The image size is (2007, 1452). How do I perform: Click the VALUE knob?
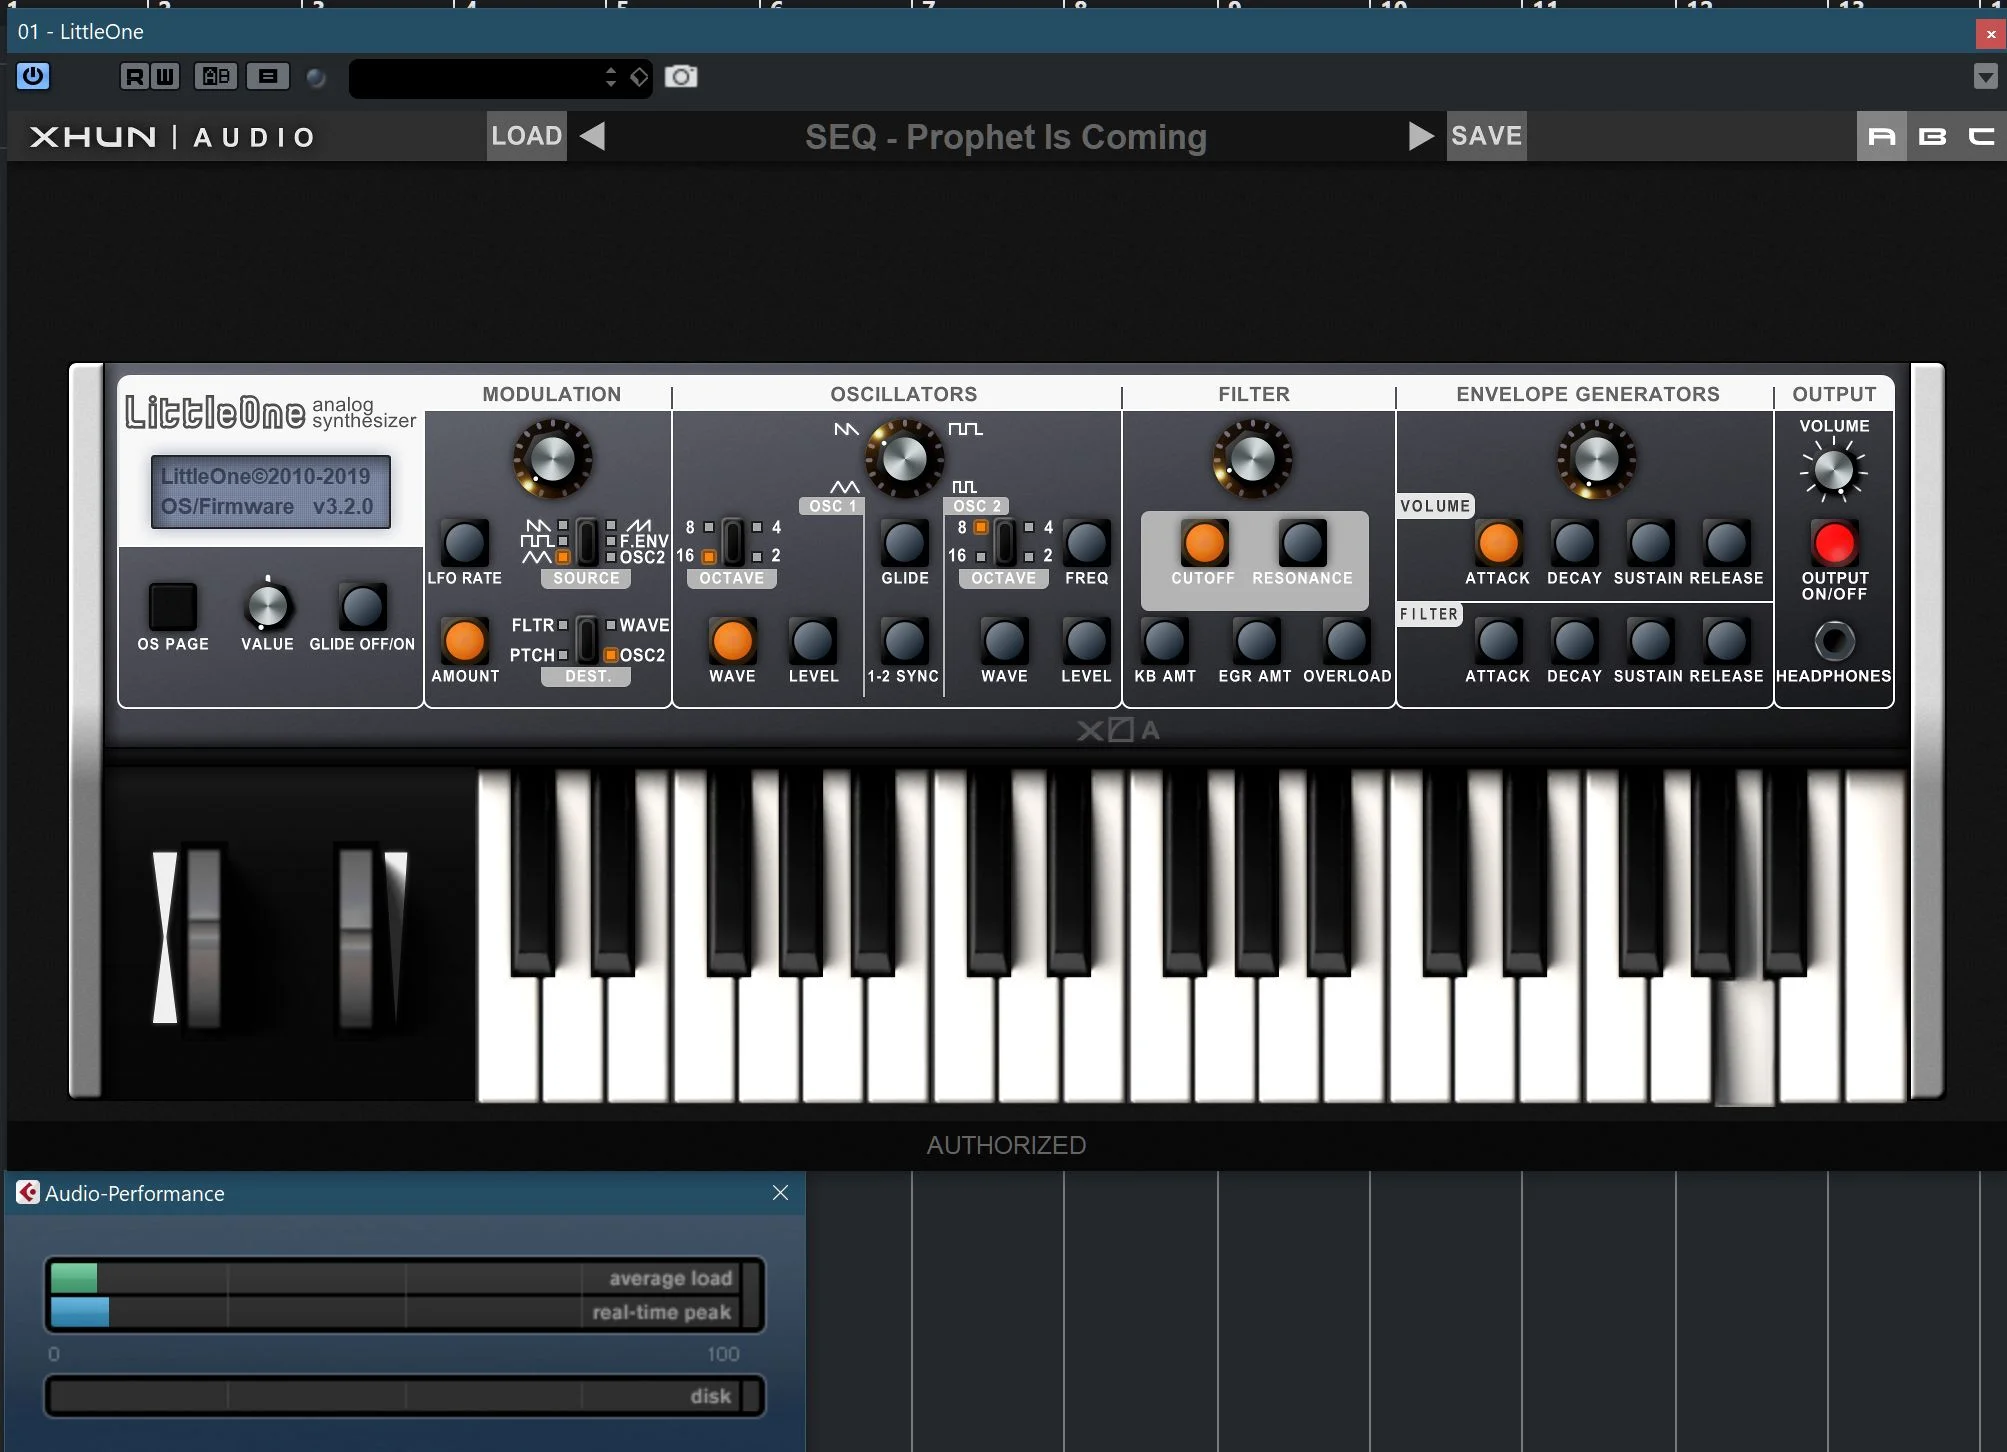(x=267, y=606)
